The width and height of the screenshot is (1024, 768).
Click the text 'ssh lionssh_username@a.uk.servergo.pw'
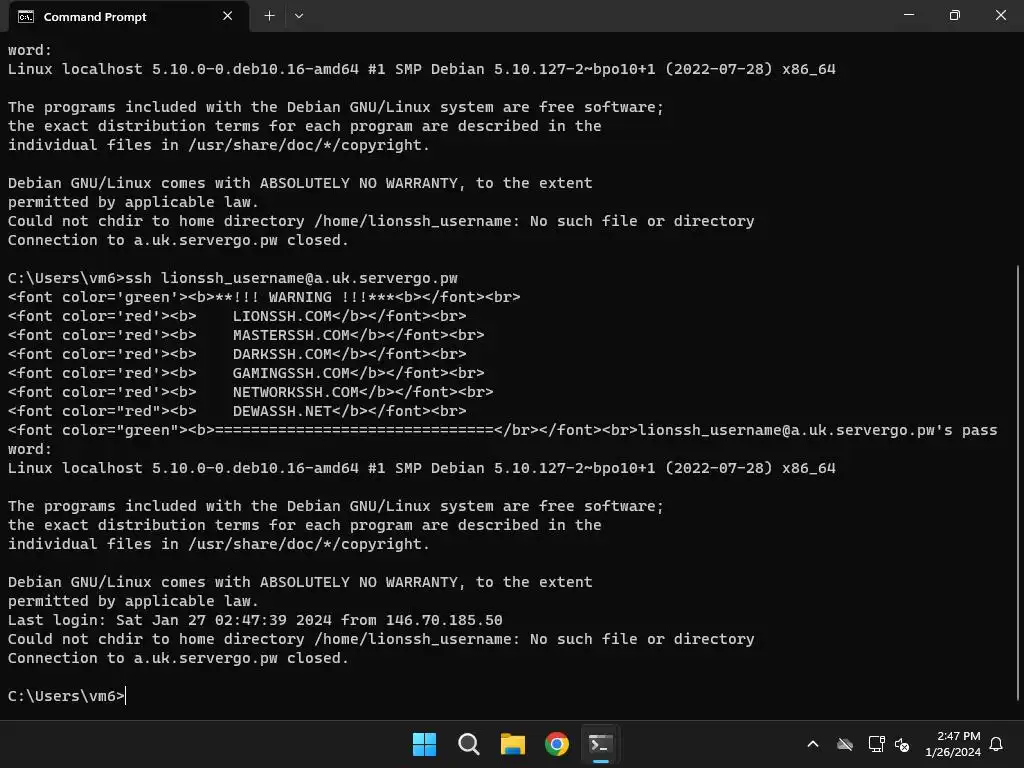click(x=291, y=278)
